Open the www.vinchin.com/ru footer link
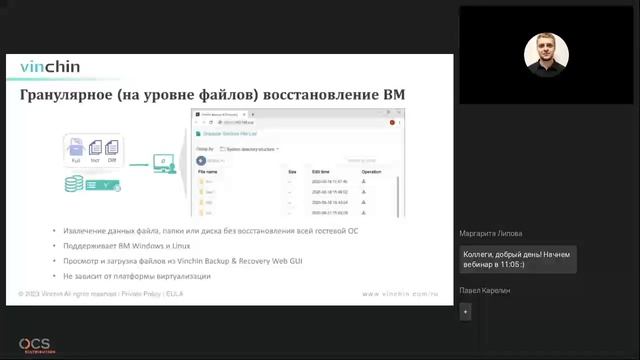The height and width of the screenshot is (360, 640). tap(400, 293)
